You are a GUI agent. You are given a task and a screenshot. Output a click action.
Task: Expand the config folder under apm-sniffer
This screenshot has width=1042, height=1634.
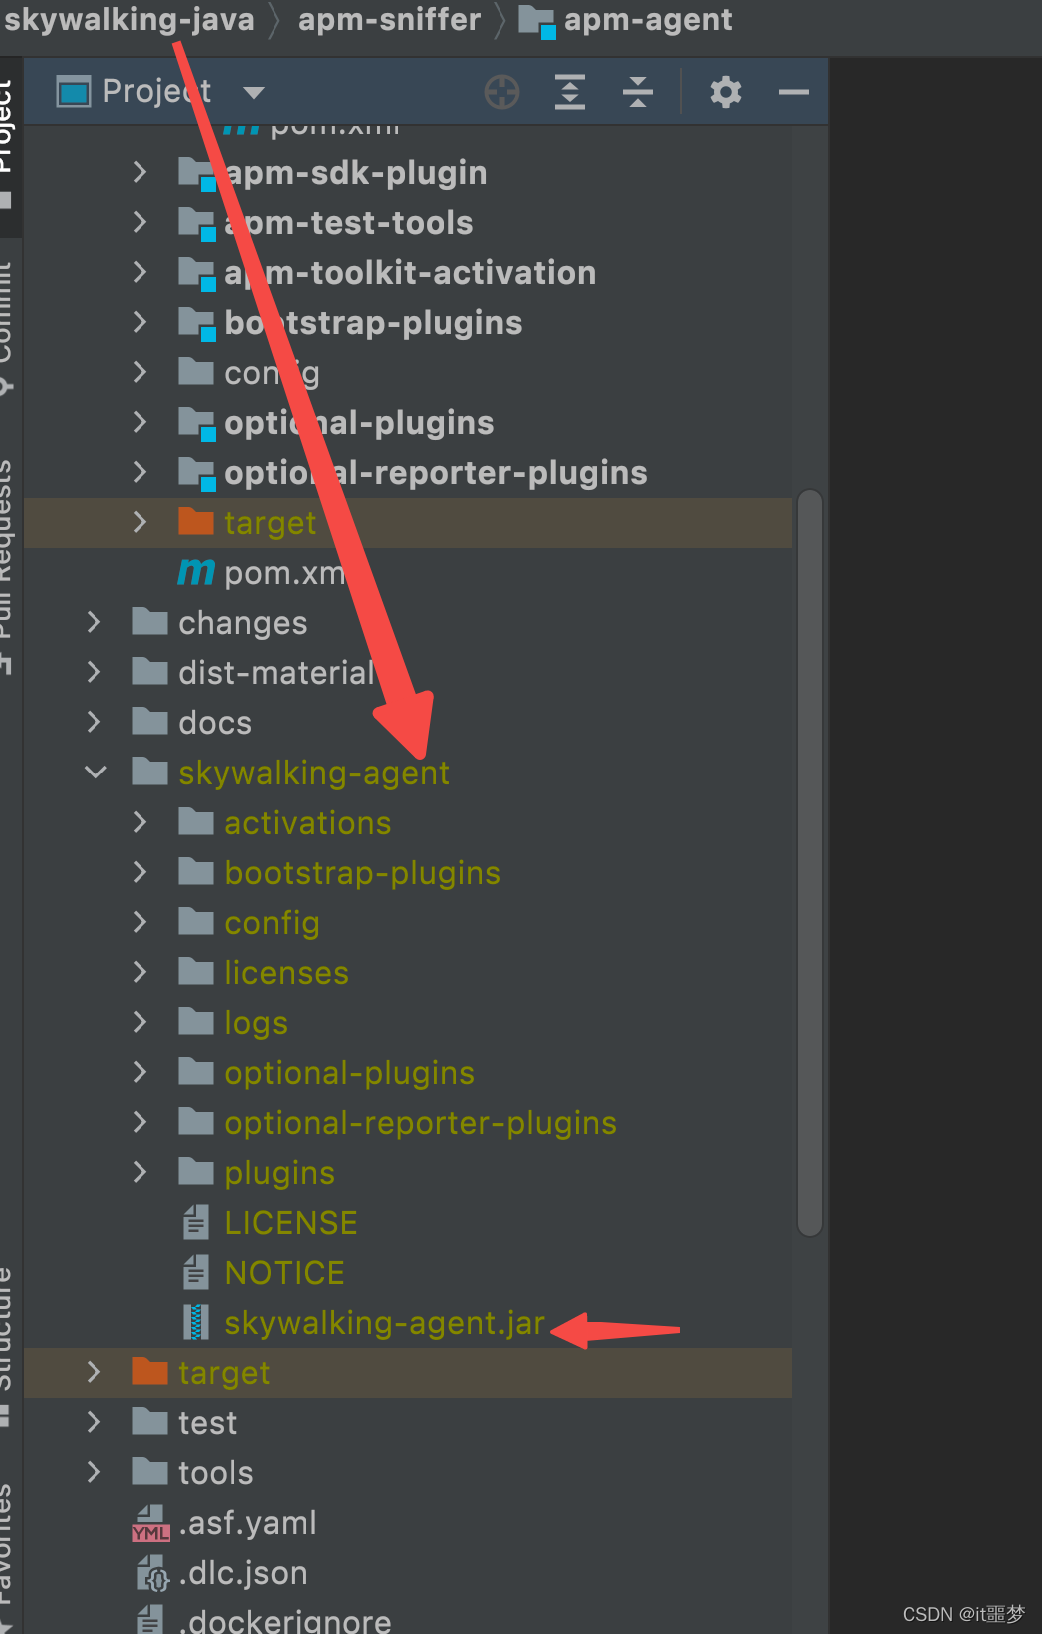tap(140, 372)
